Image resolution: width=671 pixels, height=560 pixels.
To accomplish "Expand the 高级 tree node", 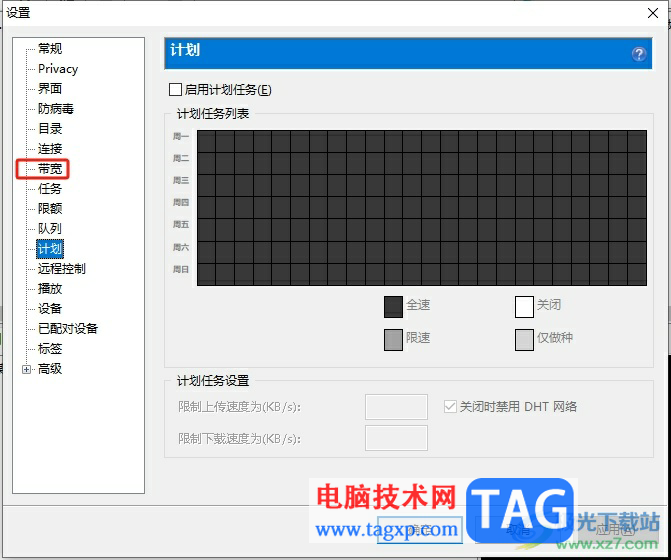I will pyautogui.click(x=27, y=369).
